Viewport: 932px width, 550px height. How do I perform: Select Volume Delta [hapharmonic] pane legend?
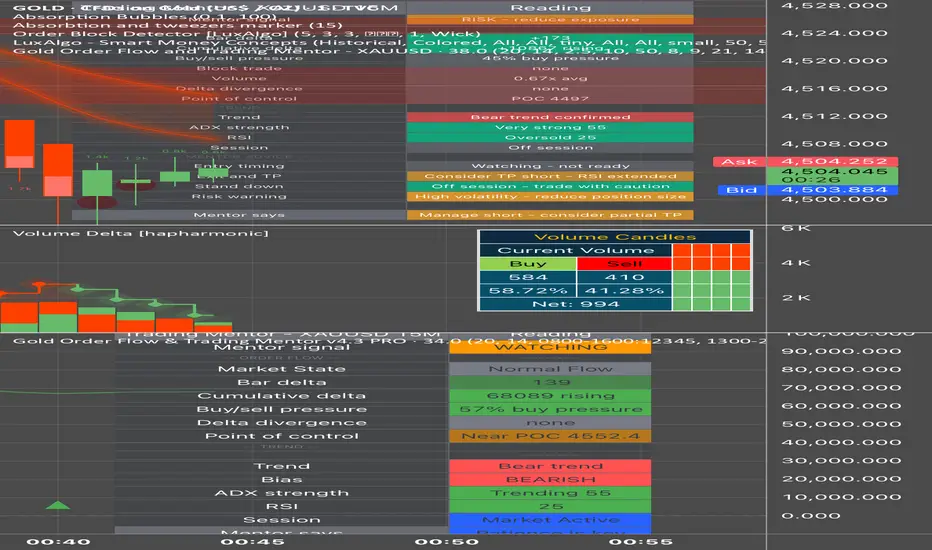pos(140,233)
